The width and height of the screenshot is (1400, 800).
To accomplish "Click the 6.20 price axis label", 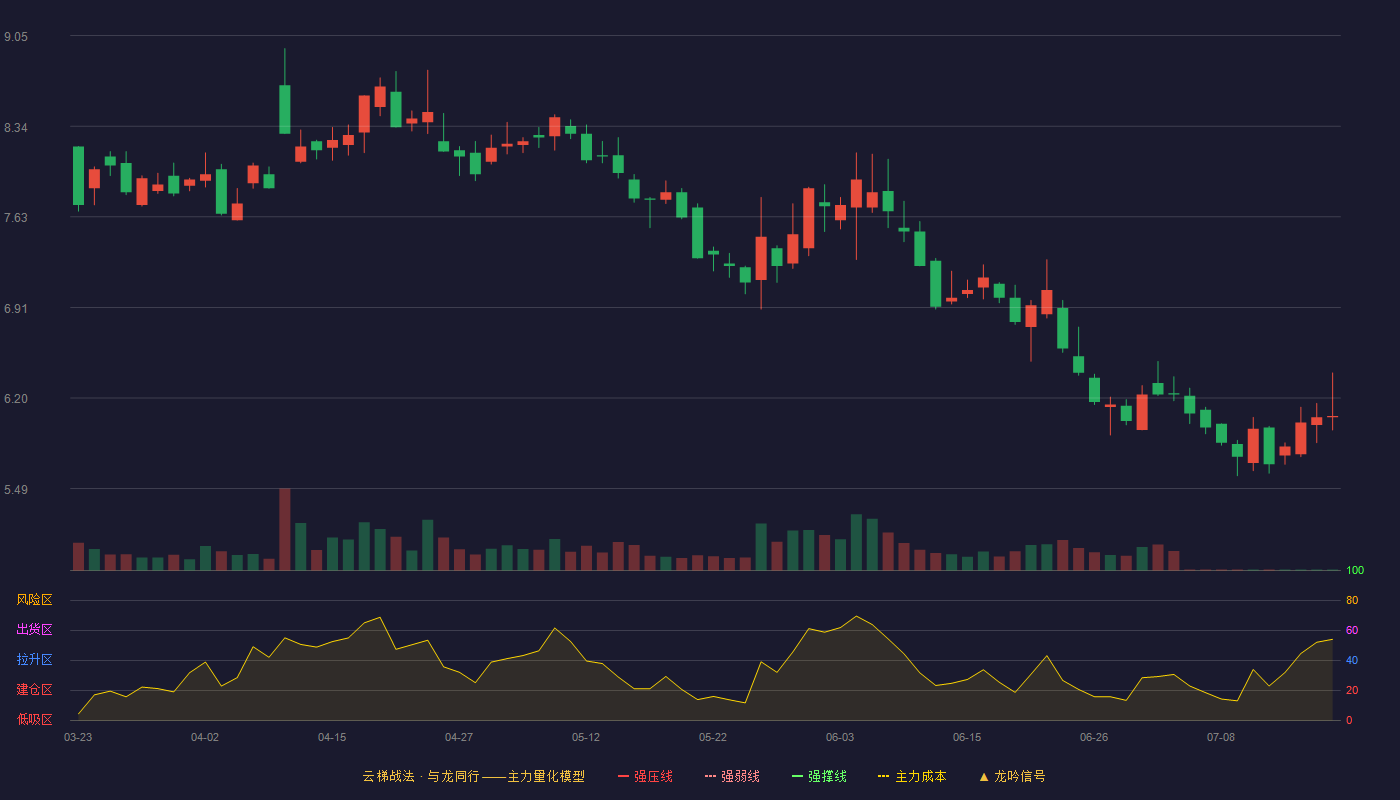I will point(16,399).
